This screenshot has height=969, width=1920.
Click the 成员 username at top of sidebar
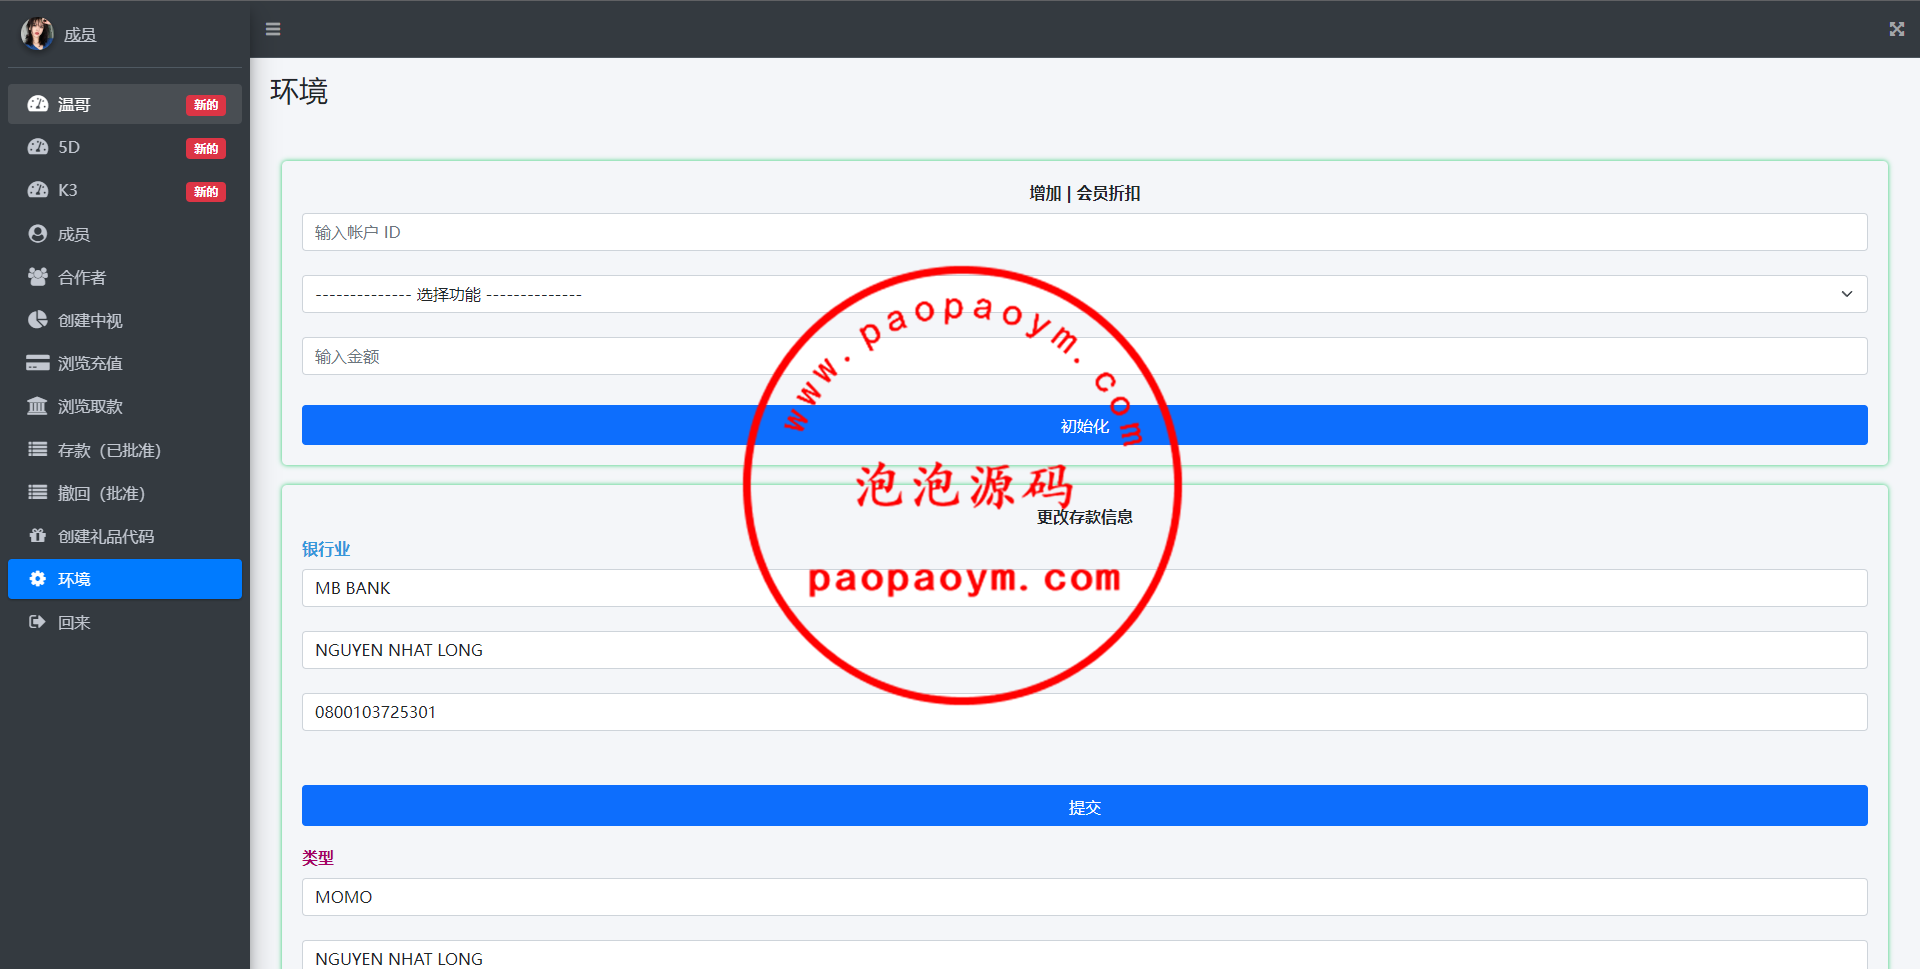[80, 35]
